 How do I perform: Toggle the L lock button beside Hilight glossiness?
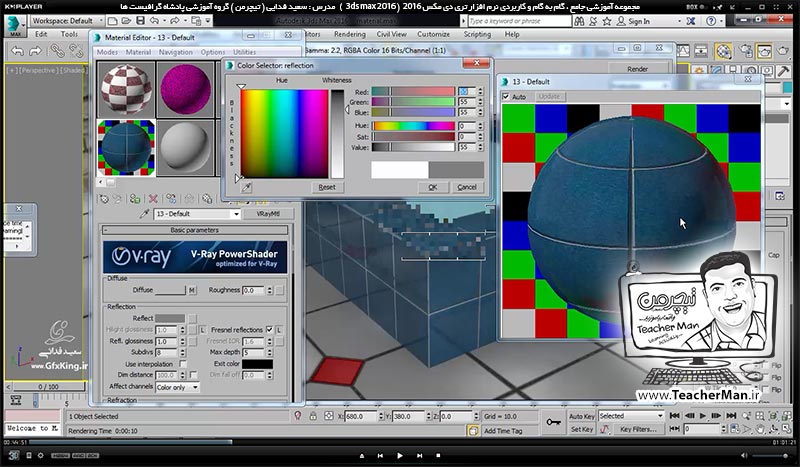coord(203,330)
